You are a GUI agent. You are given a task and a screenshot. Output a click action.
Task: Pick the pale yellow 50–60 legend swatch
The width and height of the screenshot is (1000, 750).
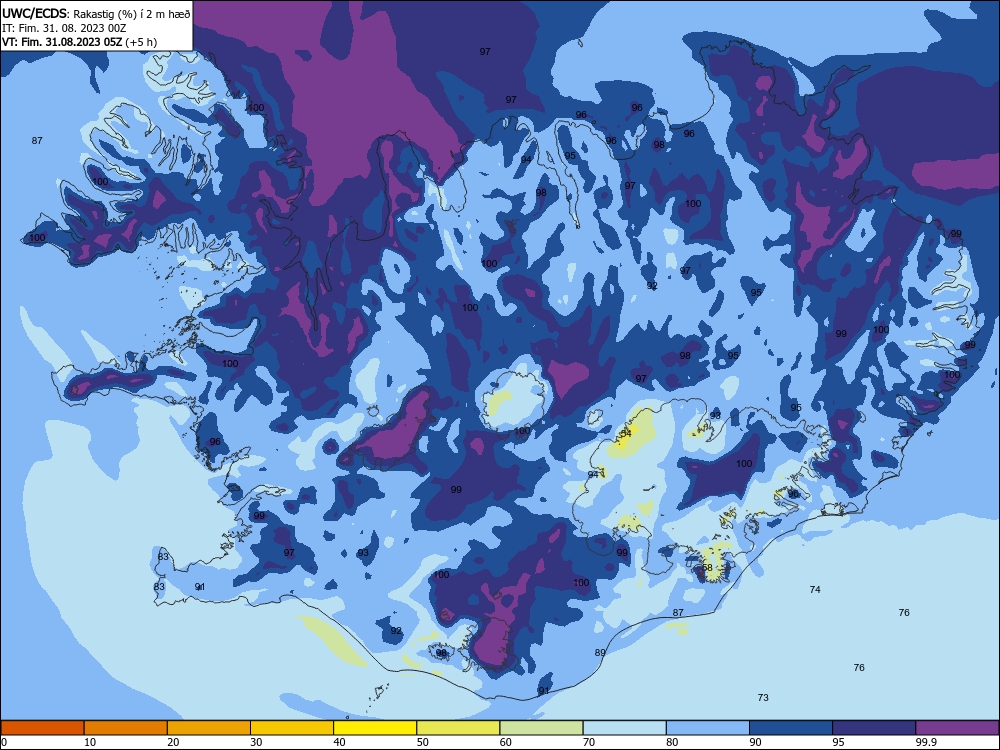(x=458, y=728)
